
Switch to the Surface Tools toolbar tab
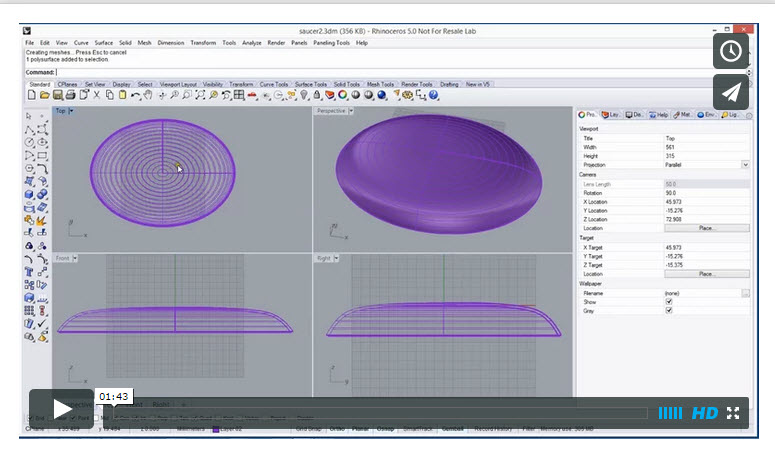click(311, 84)
